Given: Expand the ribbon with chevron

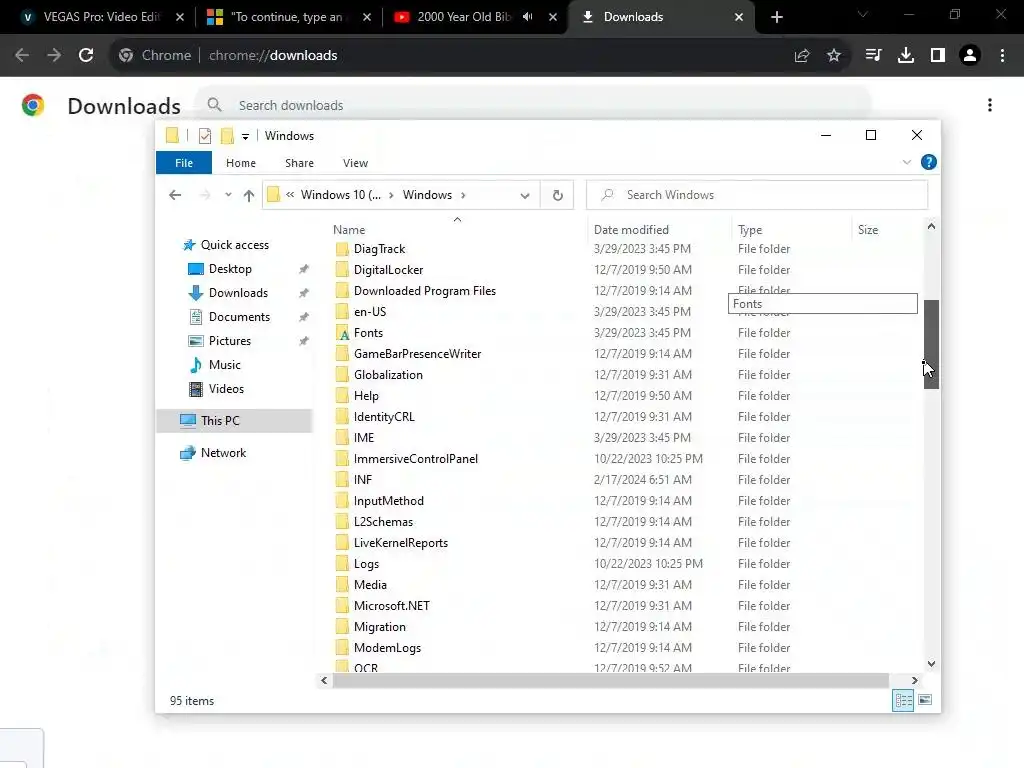Looking at the screenshot, I should 906,162.
